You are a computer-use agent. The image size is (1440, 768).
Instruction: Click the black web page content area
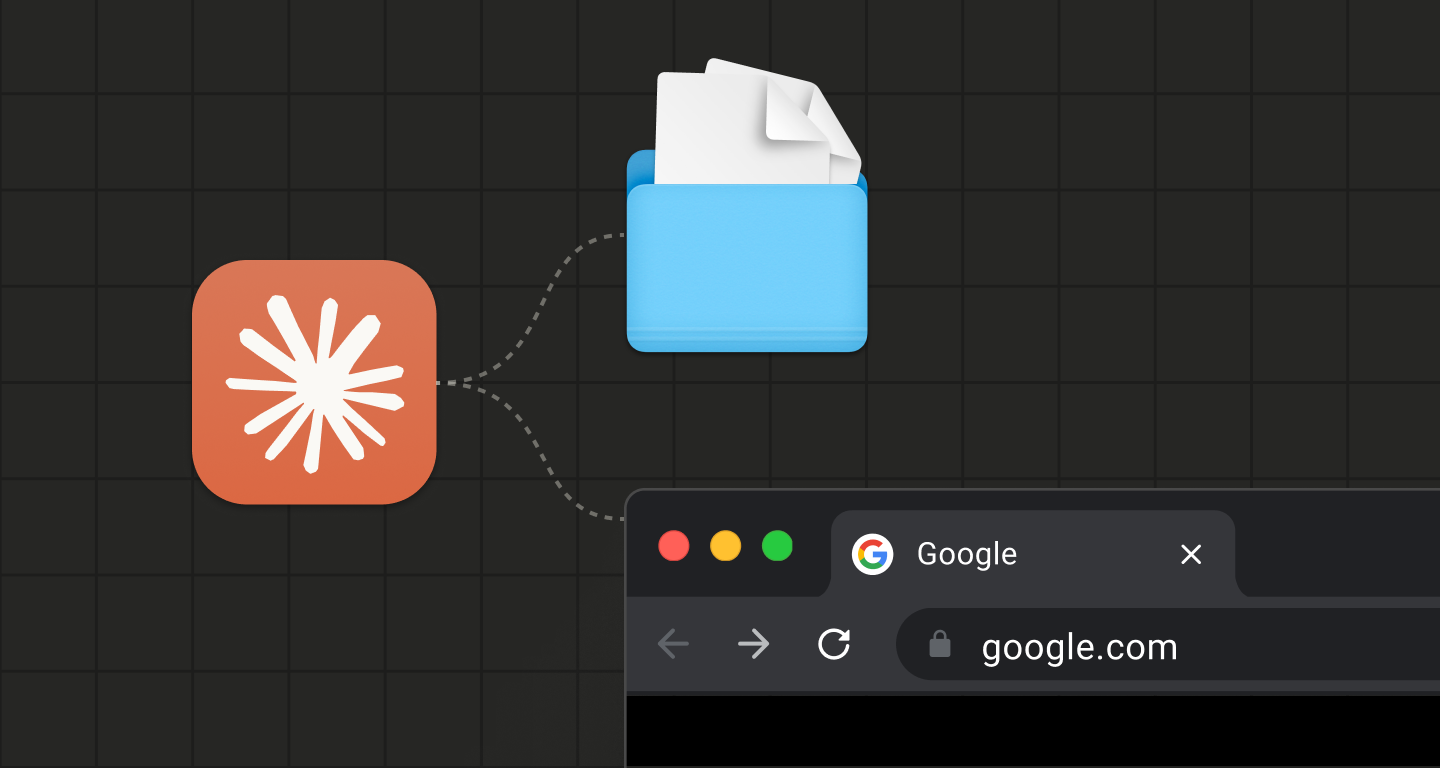(1030, 732)
